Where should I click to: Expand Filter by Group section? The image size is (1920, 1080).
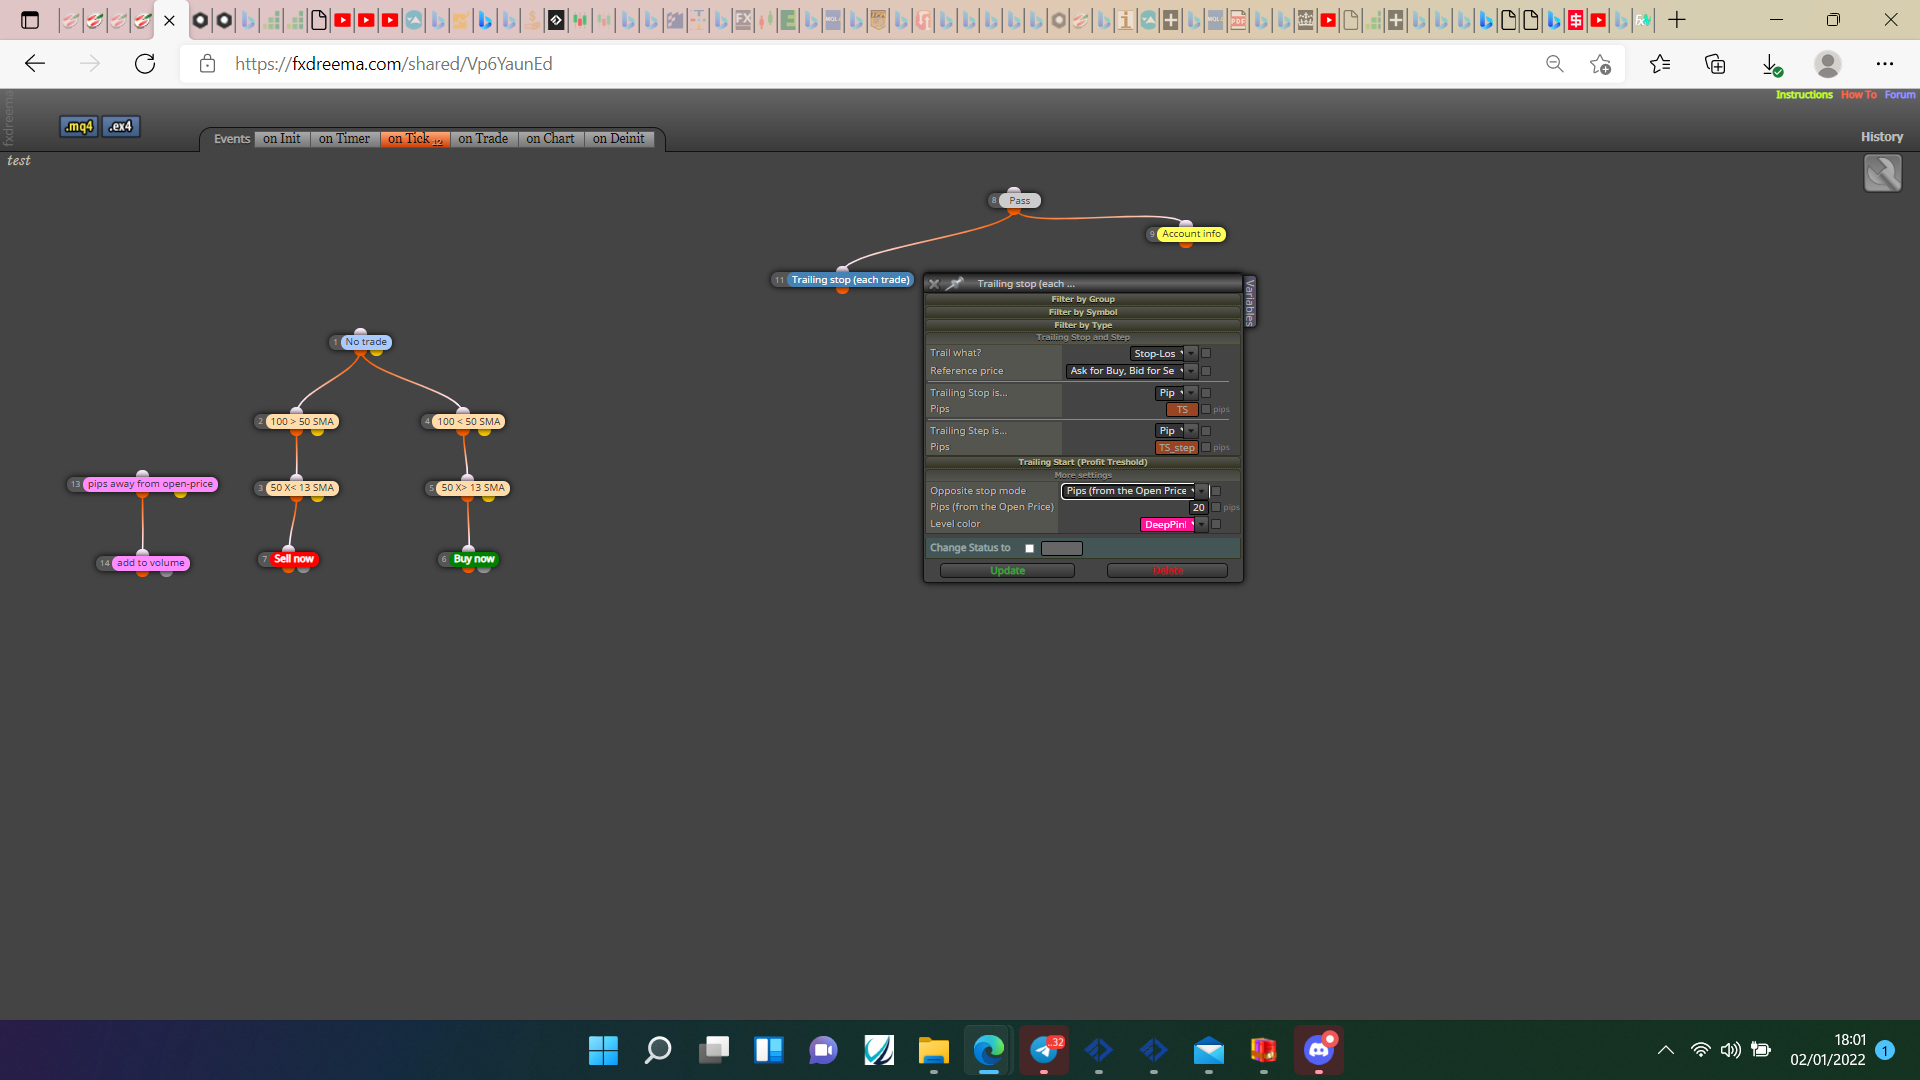pyautogui.click(x=1083, y=299)
